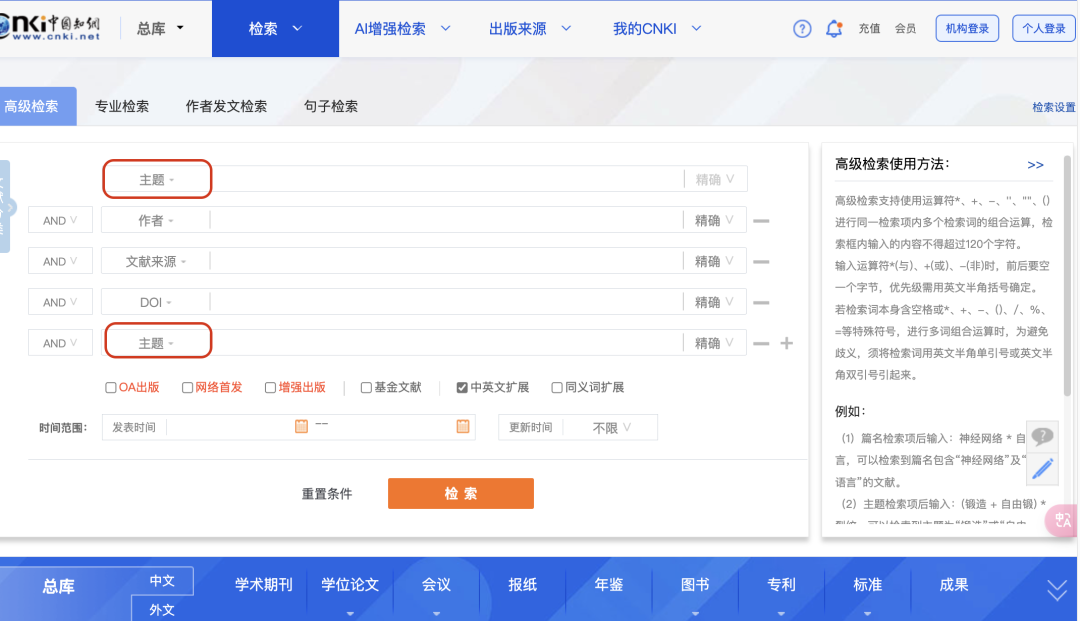This screenshot has width=1080, height=621.
Task: Add a search row with plus icon
Action: point(787,343)
